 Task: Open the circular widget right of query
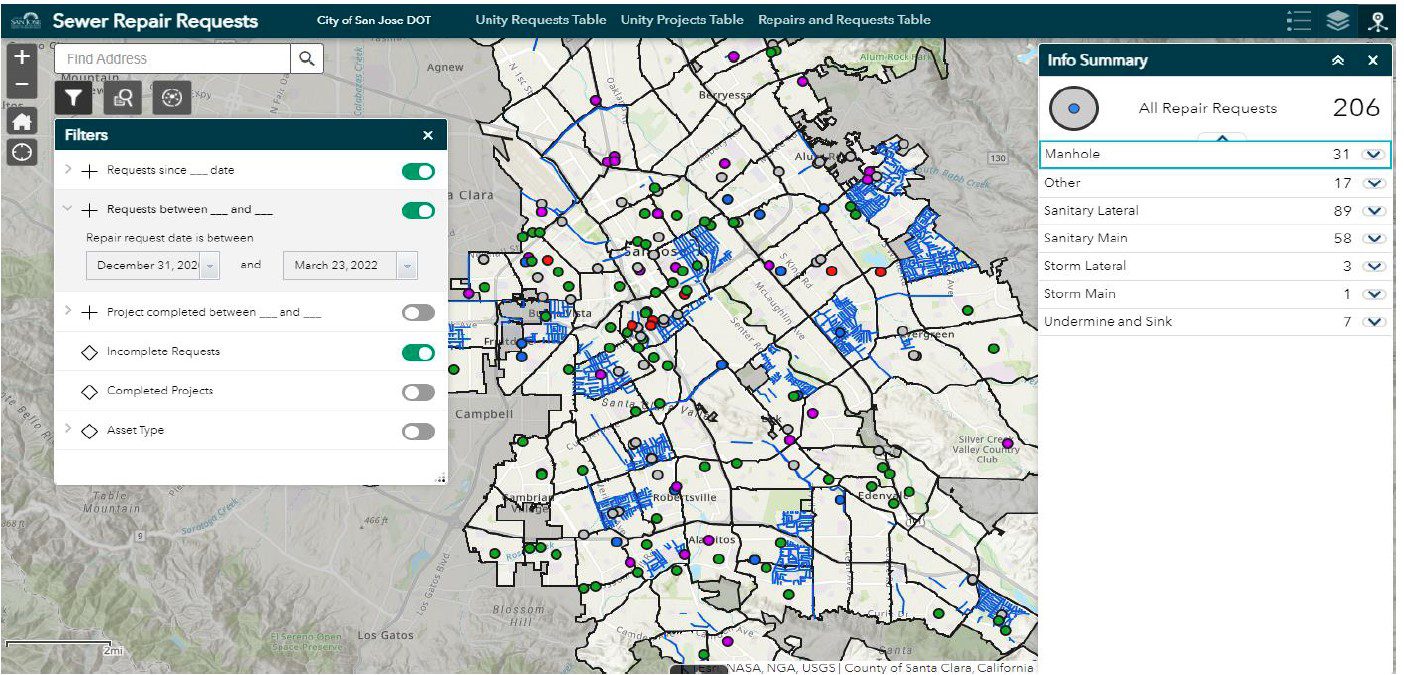click(172, 98)
